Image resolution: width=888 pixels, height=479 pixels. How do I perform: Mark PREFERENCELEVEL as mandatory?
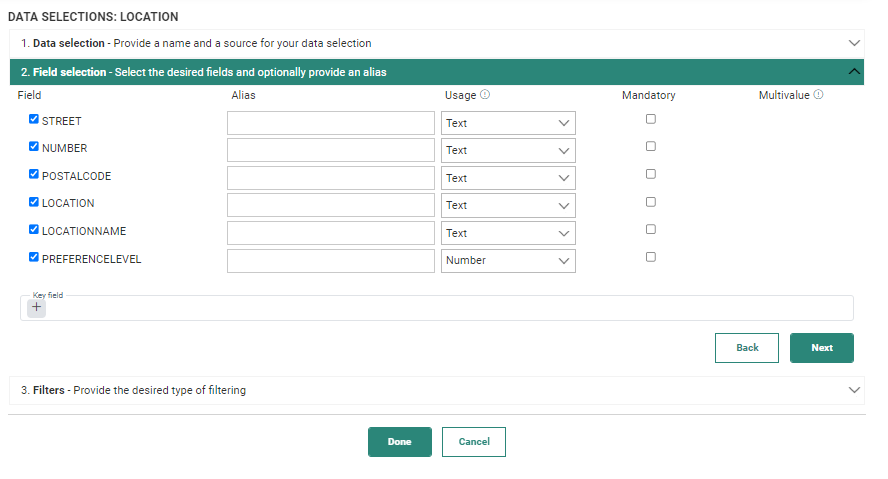click(651, 257)
